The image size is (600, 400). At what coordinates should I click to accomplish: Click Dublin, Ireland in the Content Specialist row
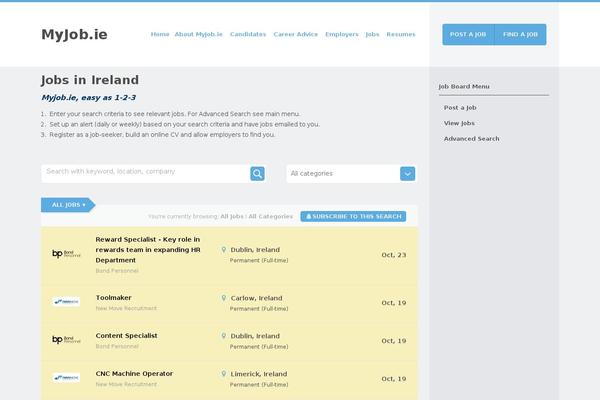(x=255, y=336)
